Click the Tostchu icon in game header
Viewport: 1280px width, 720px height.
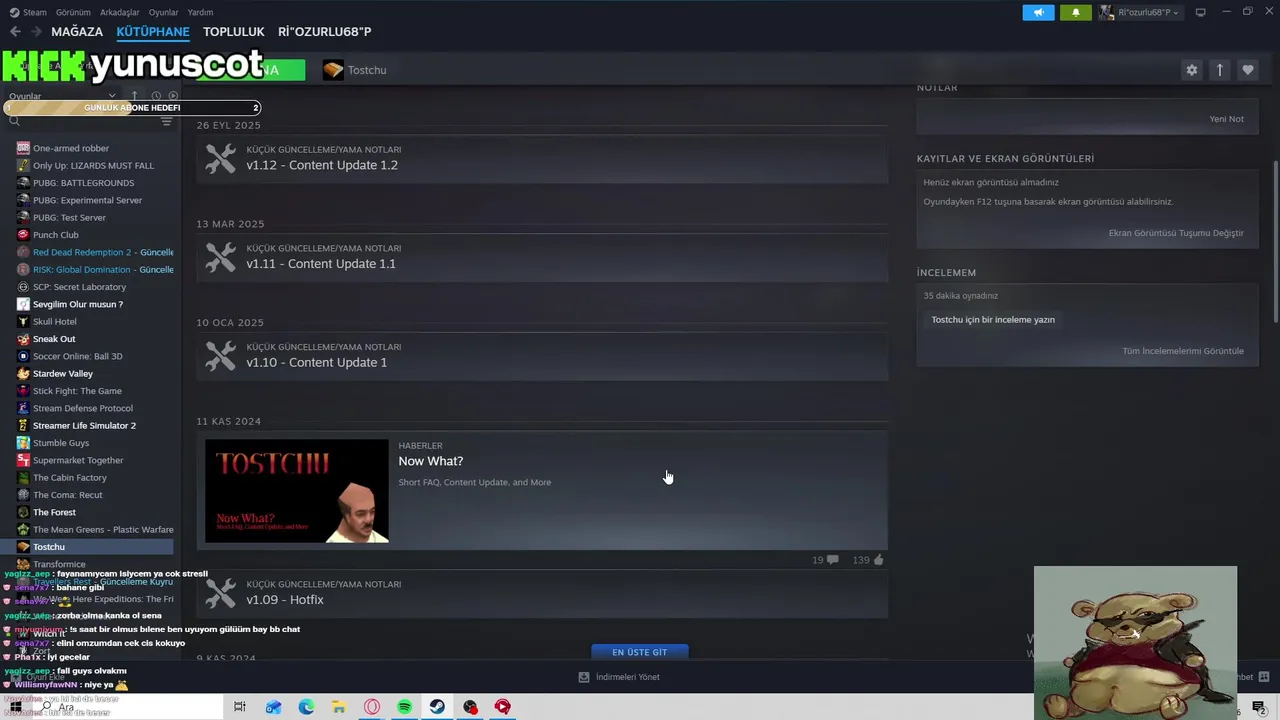(x=333, y=70)
